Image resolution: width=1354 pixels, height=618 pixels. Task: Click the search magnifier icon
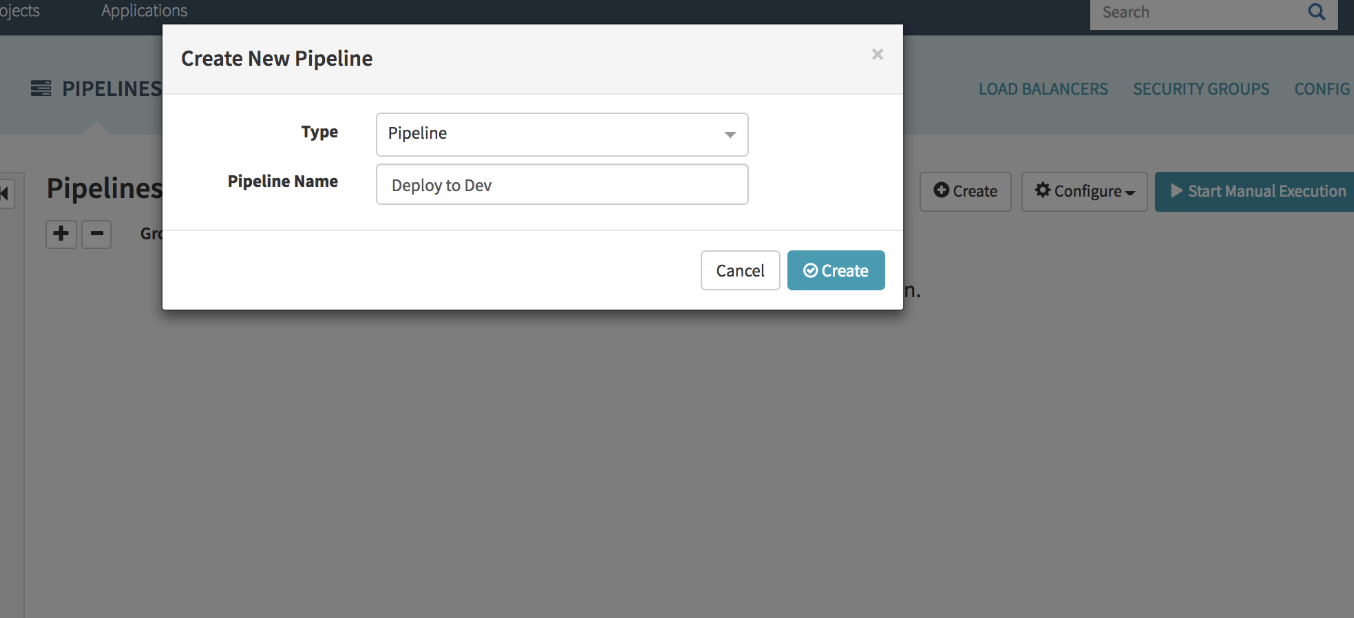point(1316,13)
